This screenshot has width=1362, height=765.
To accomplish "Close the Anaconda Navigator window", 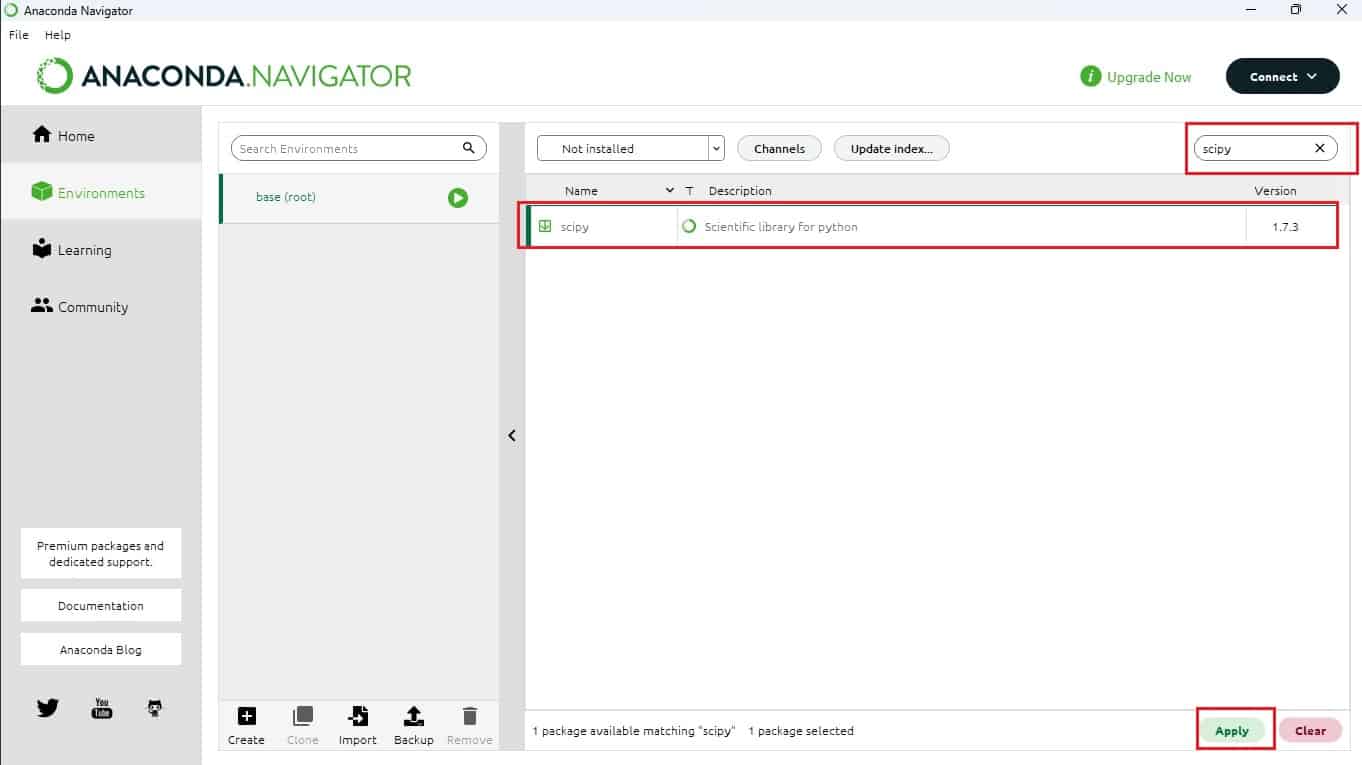I will (1341, 10).
